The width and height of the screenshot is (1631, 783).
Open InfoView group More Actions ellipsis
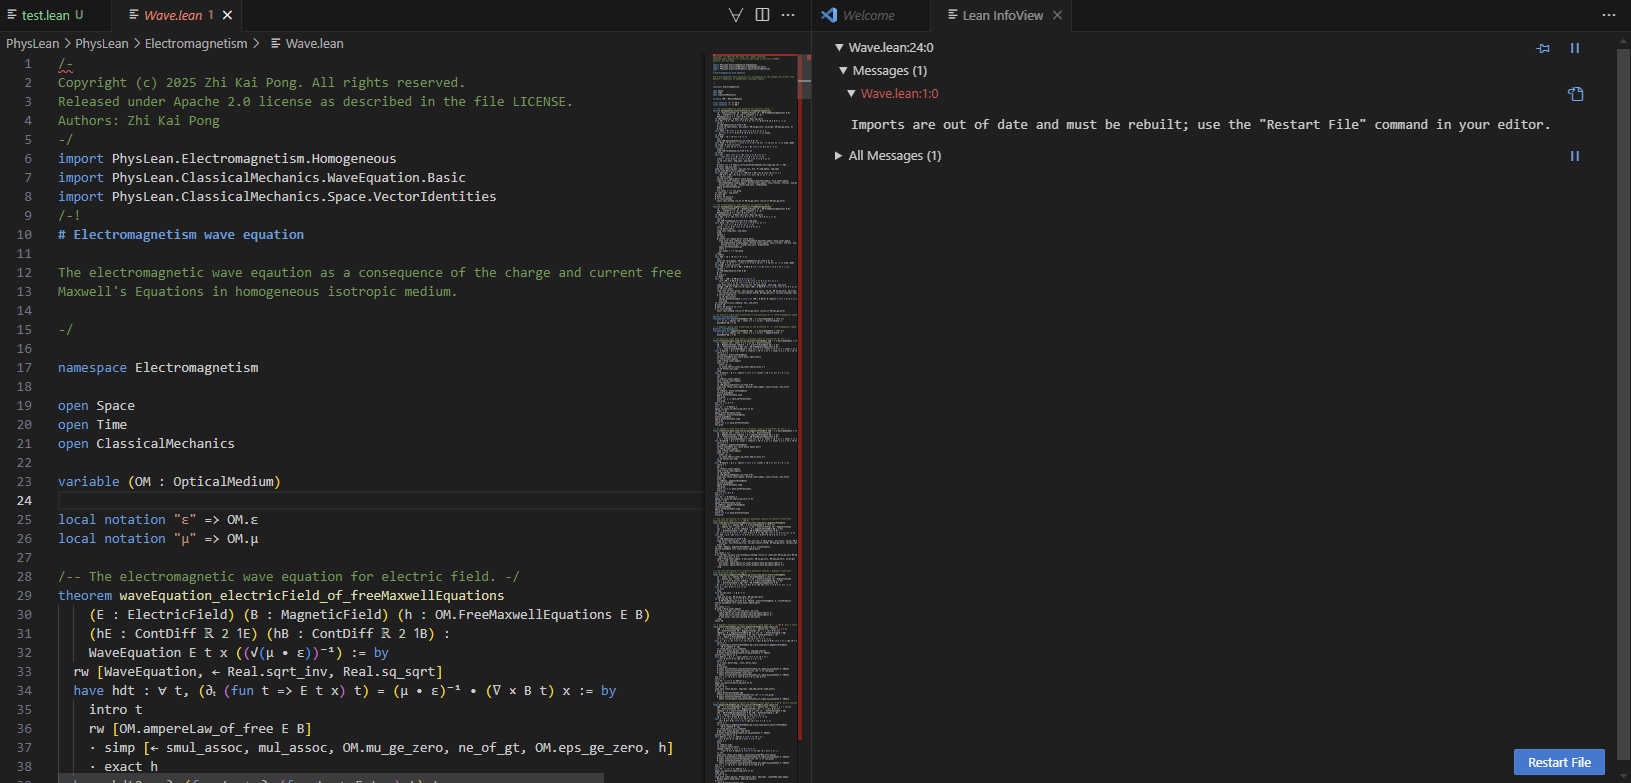click(x=1608, y=15)
